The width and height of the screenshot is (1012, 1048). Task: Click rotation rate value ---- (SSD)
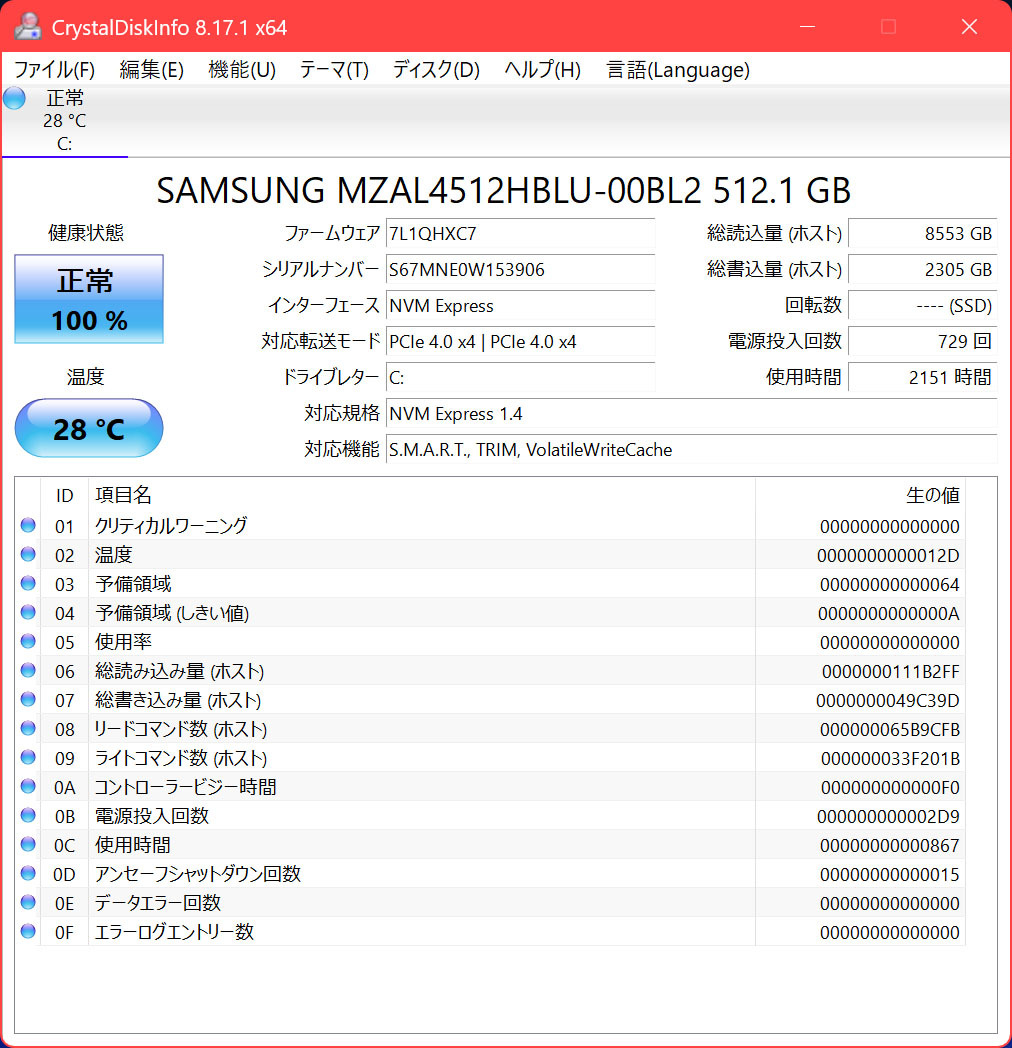922,305
